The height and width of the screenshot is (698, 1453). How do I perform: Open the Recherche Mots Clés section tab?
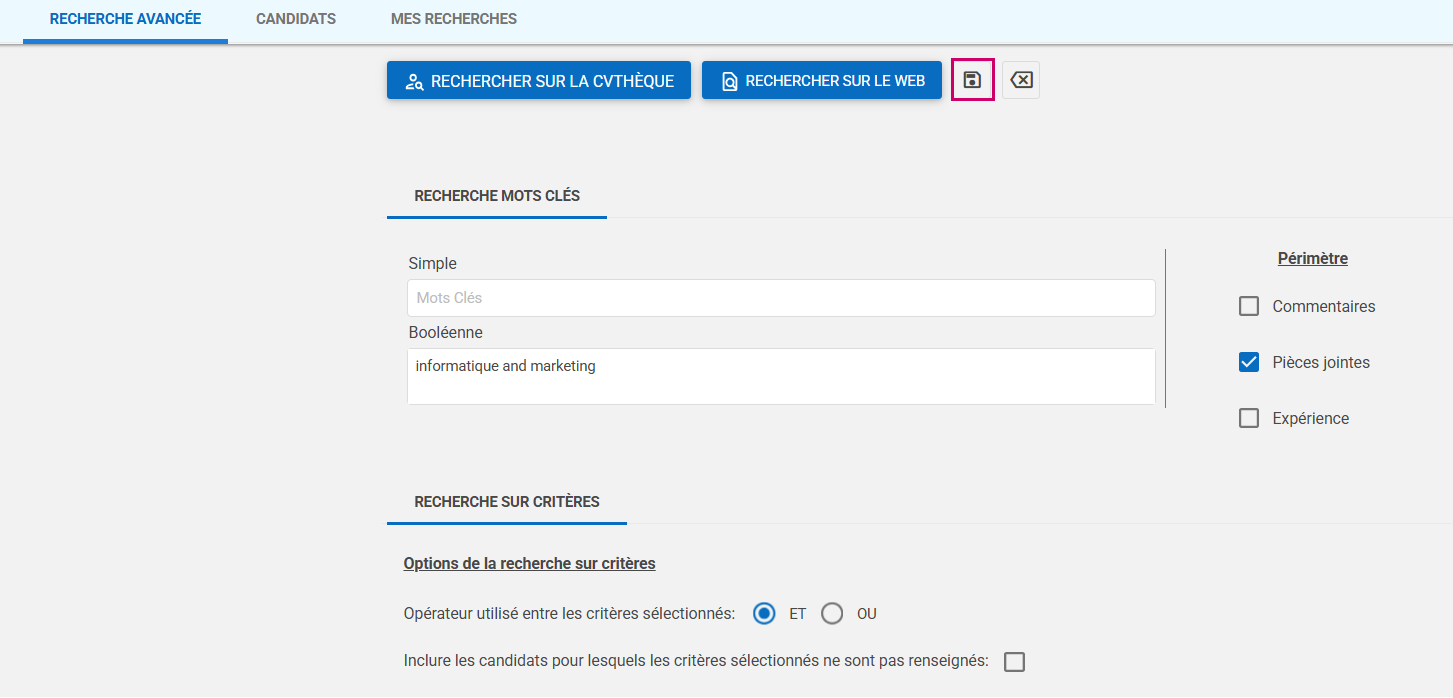497,196
